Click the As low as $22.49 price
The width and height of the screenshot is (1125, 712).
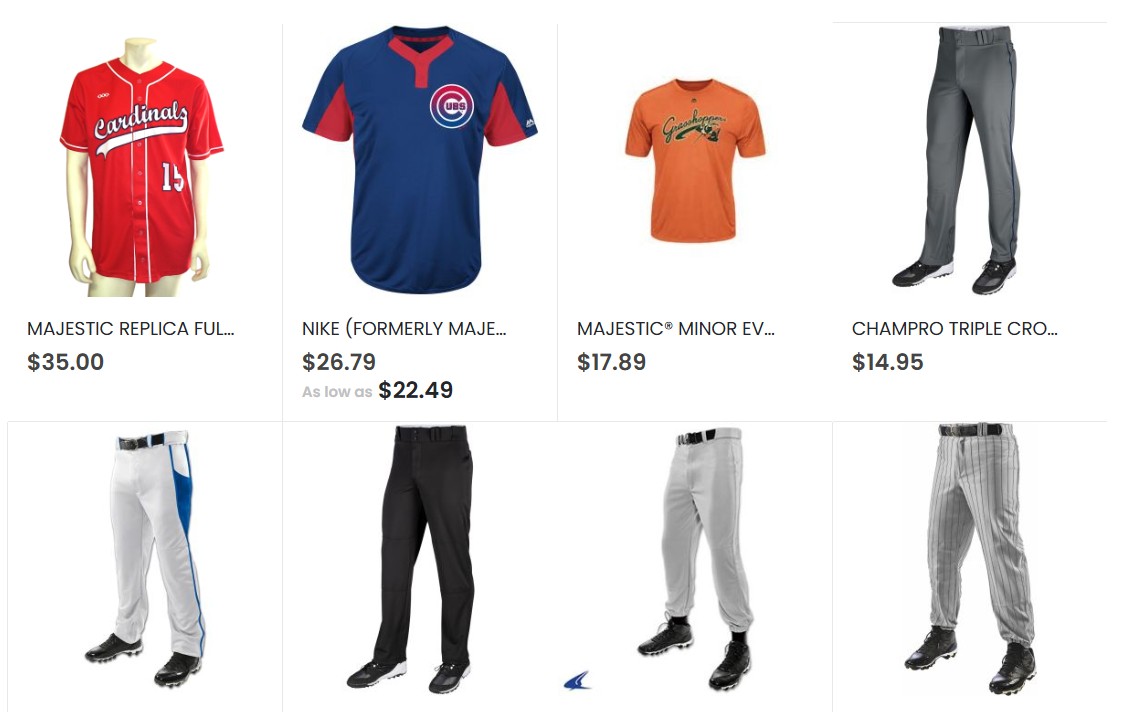[x=377, y=390]
